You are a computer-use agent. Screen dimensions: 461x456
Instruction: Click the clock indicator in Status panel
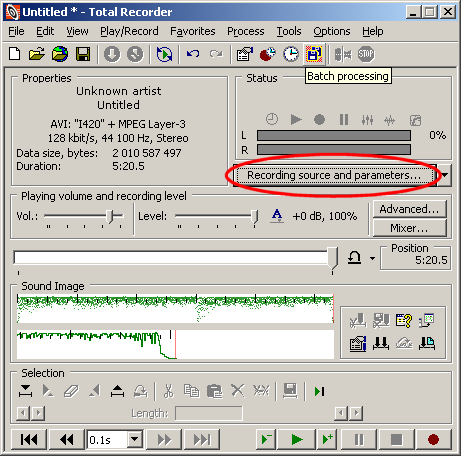272,119
